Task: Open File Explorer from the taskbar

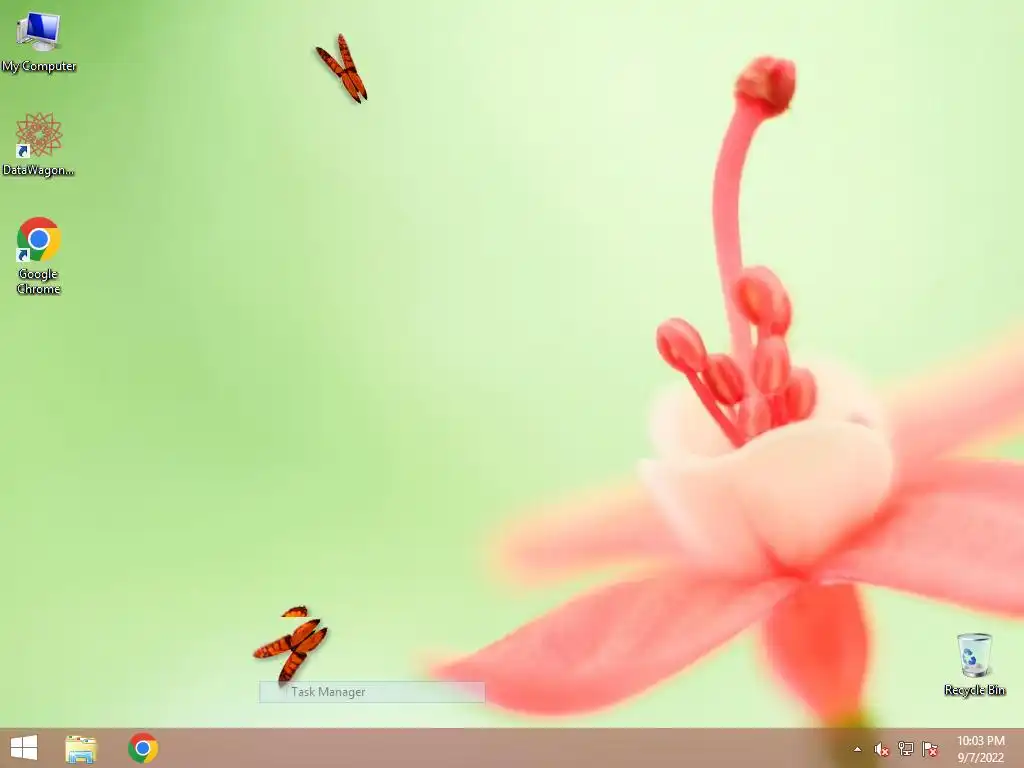Action: point(81,748)
